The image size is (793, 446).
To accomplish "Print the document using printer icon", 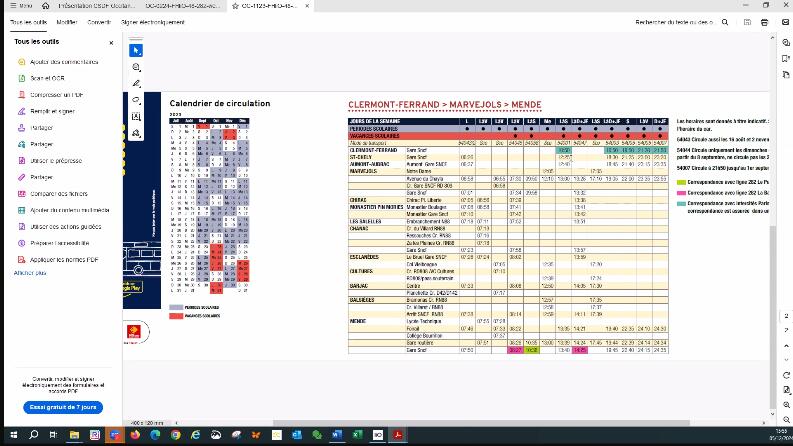I will click(764, 22).
